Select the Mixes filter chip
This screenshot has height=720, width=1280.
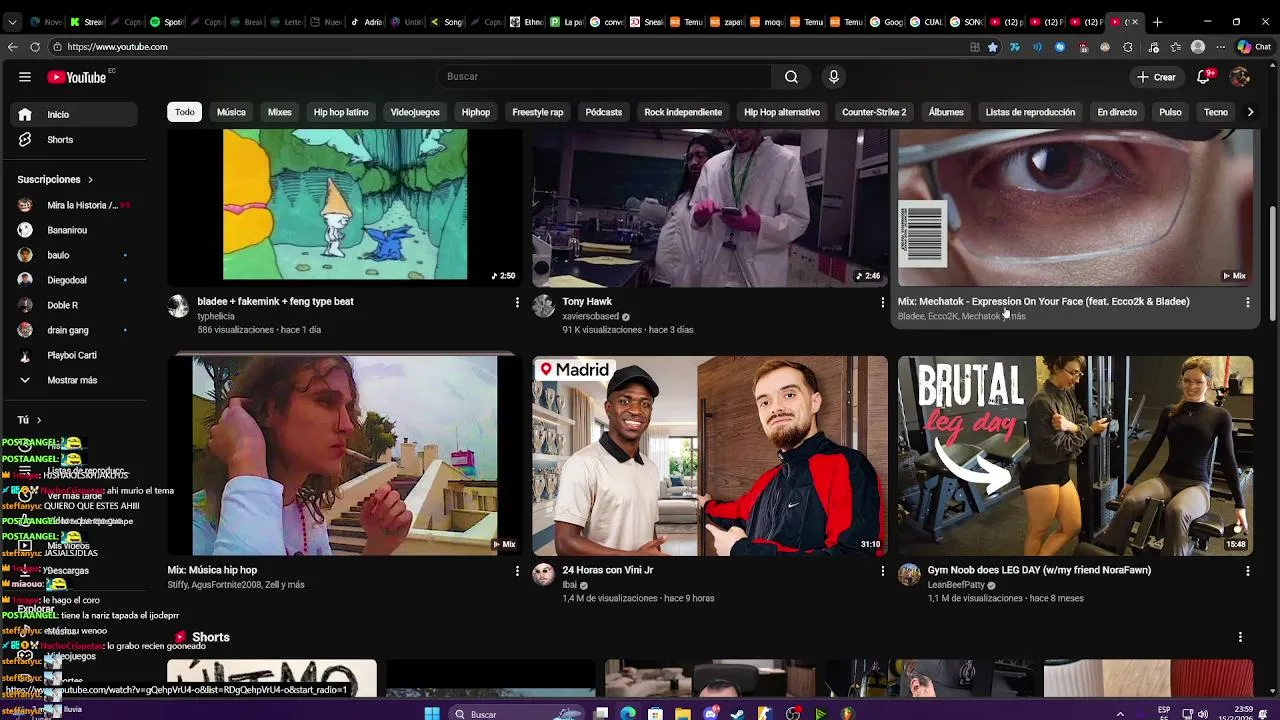click(x=280, y=112)
